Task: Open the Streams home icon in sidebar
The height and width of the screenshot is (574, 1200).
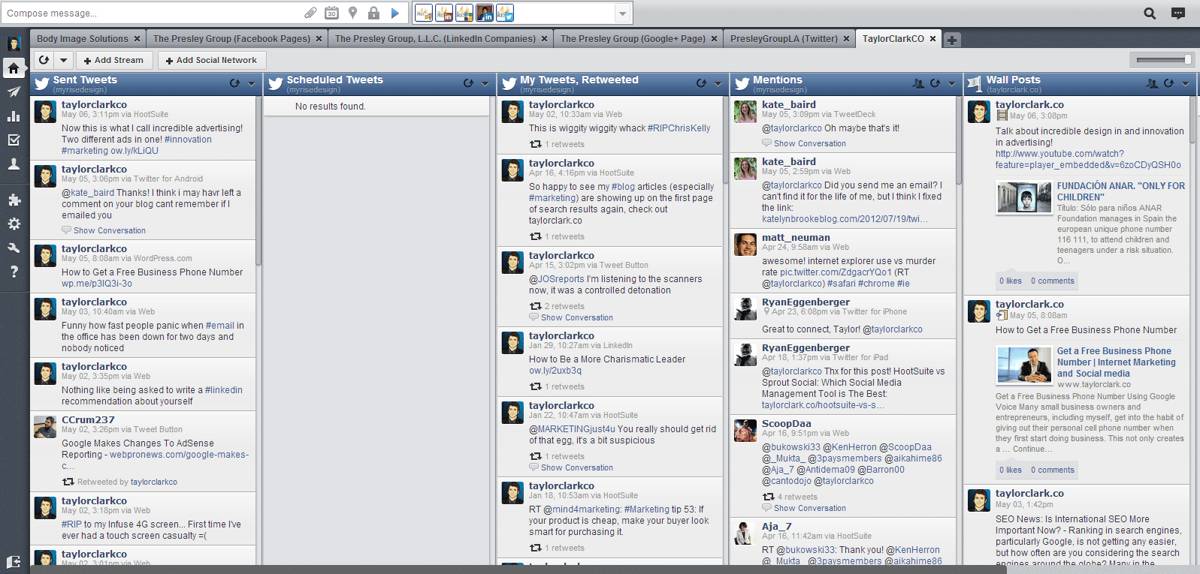Action: click(x=14, y=68)
